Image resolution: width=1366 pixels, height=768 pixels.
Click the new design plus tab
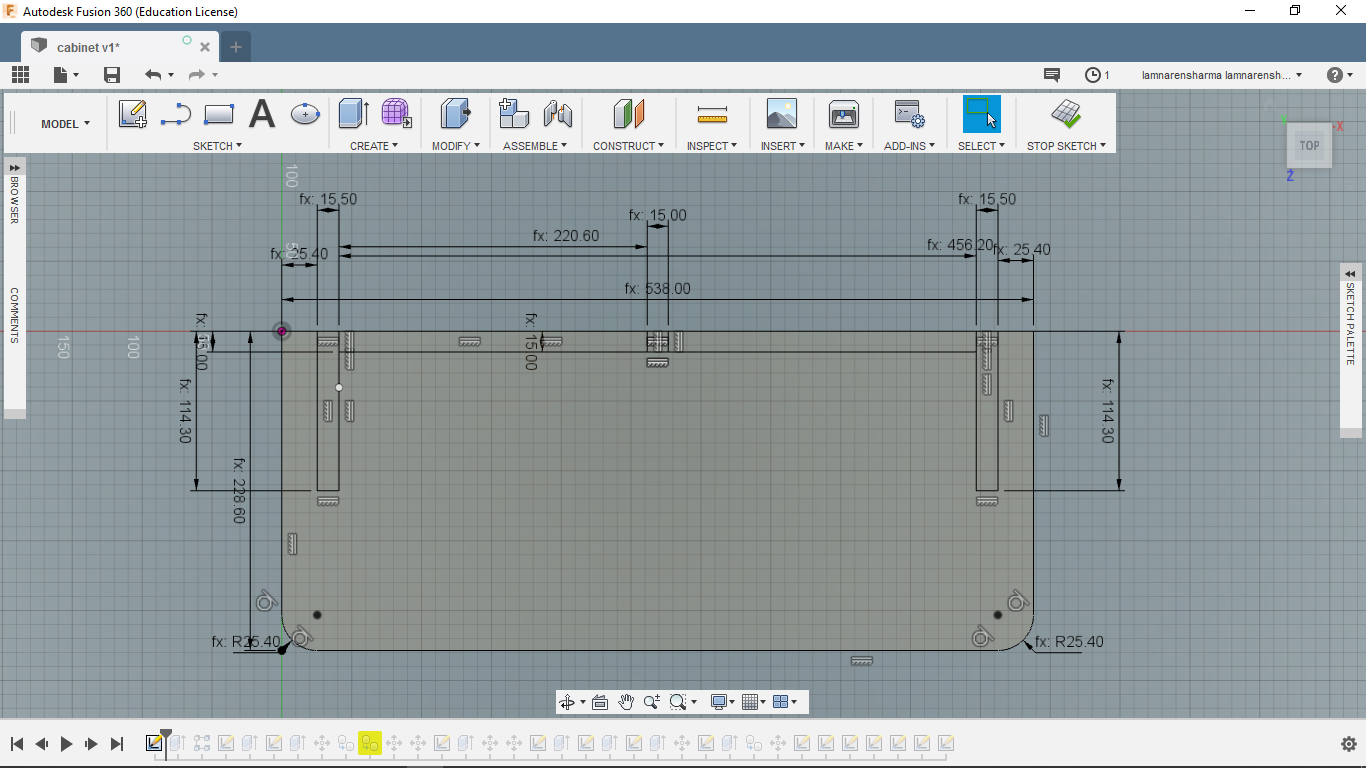pos(236,47)
